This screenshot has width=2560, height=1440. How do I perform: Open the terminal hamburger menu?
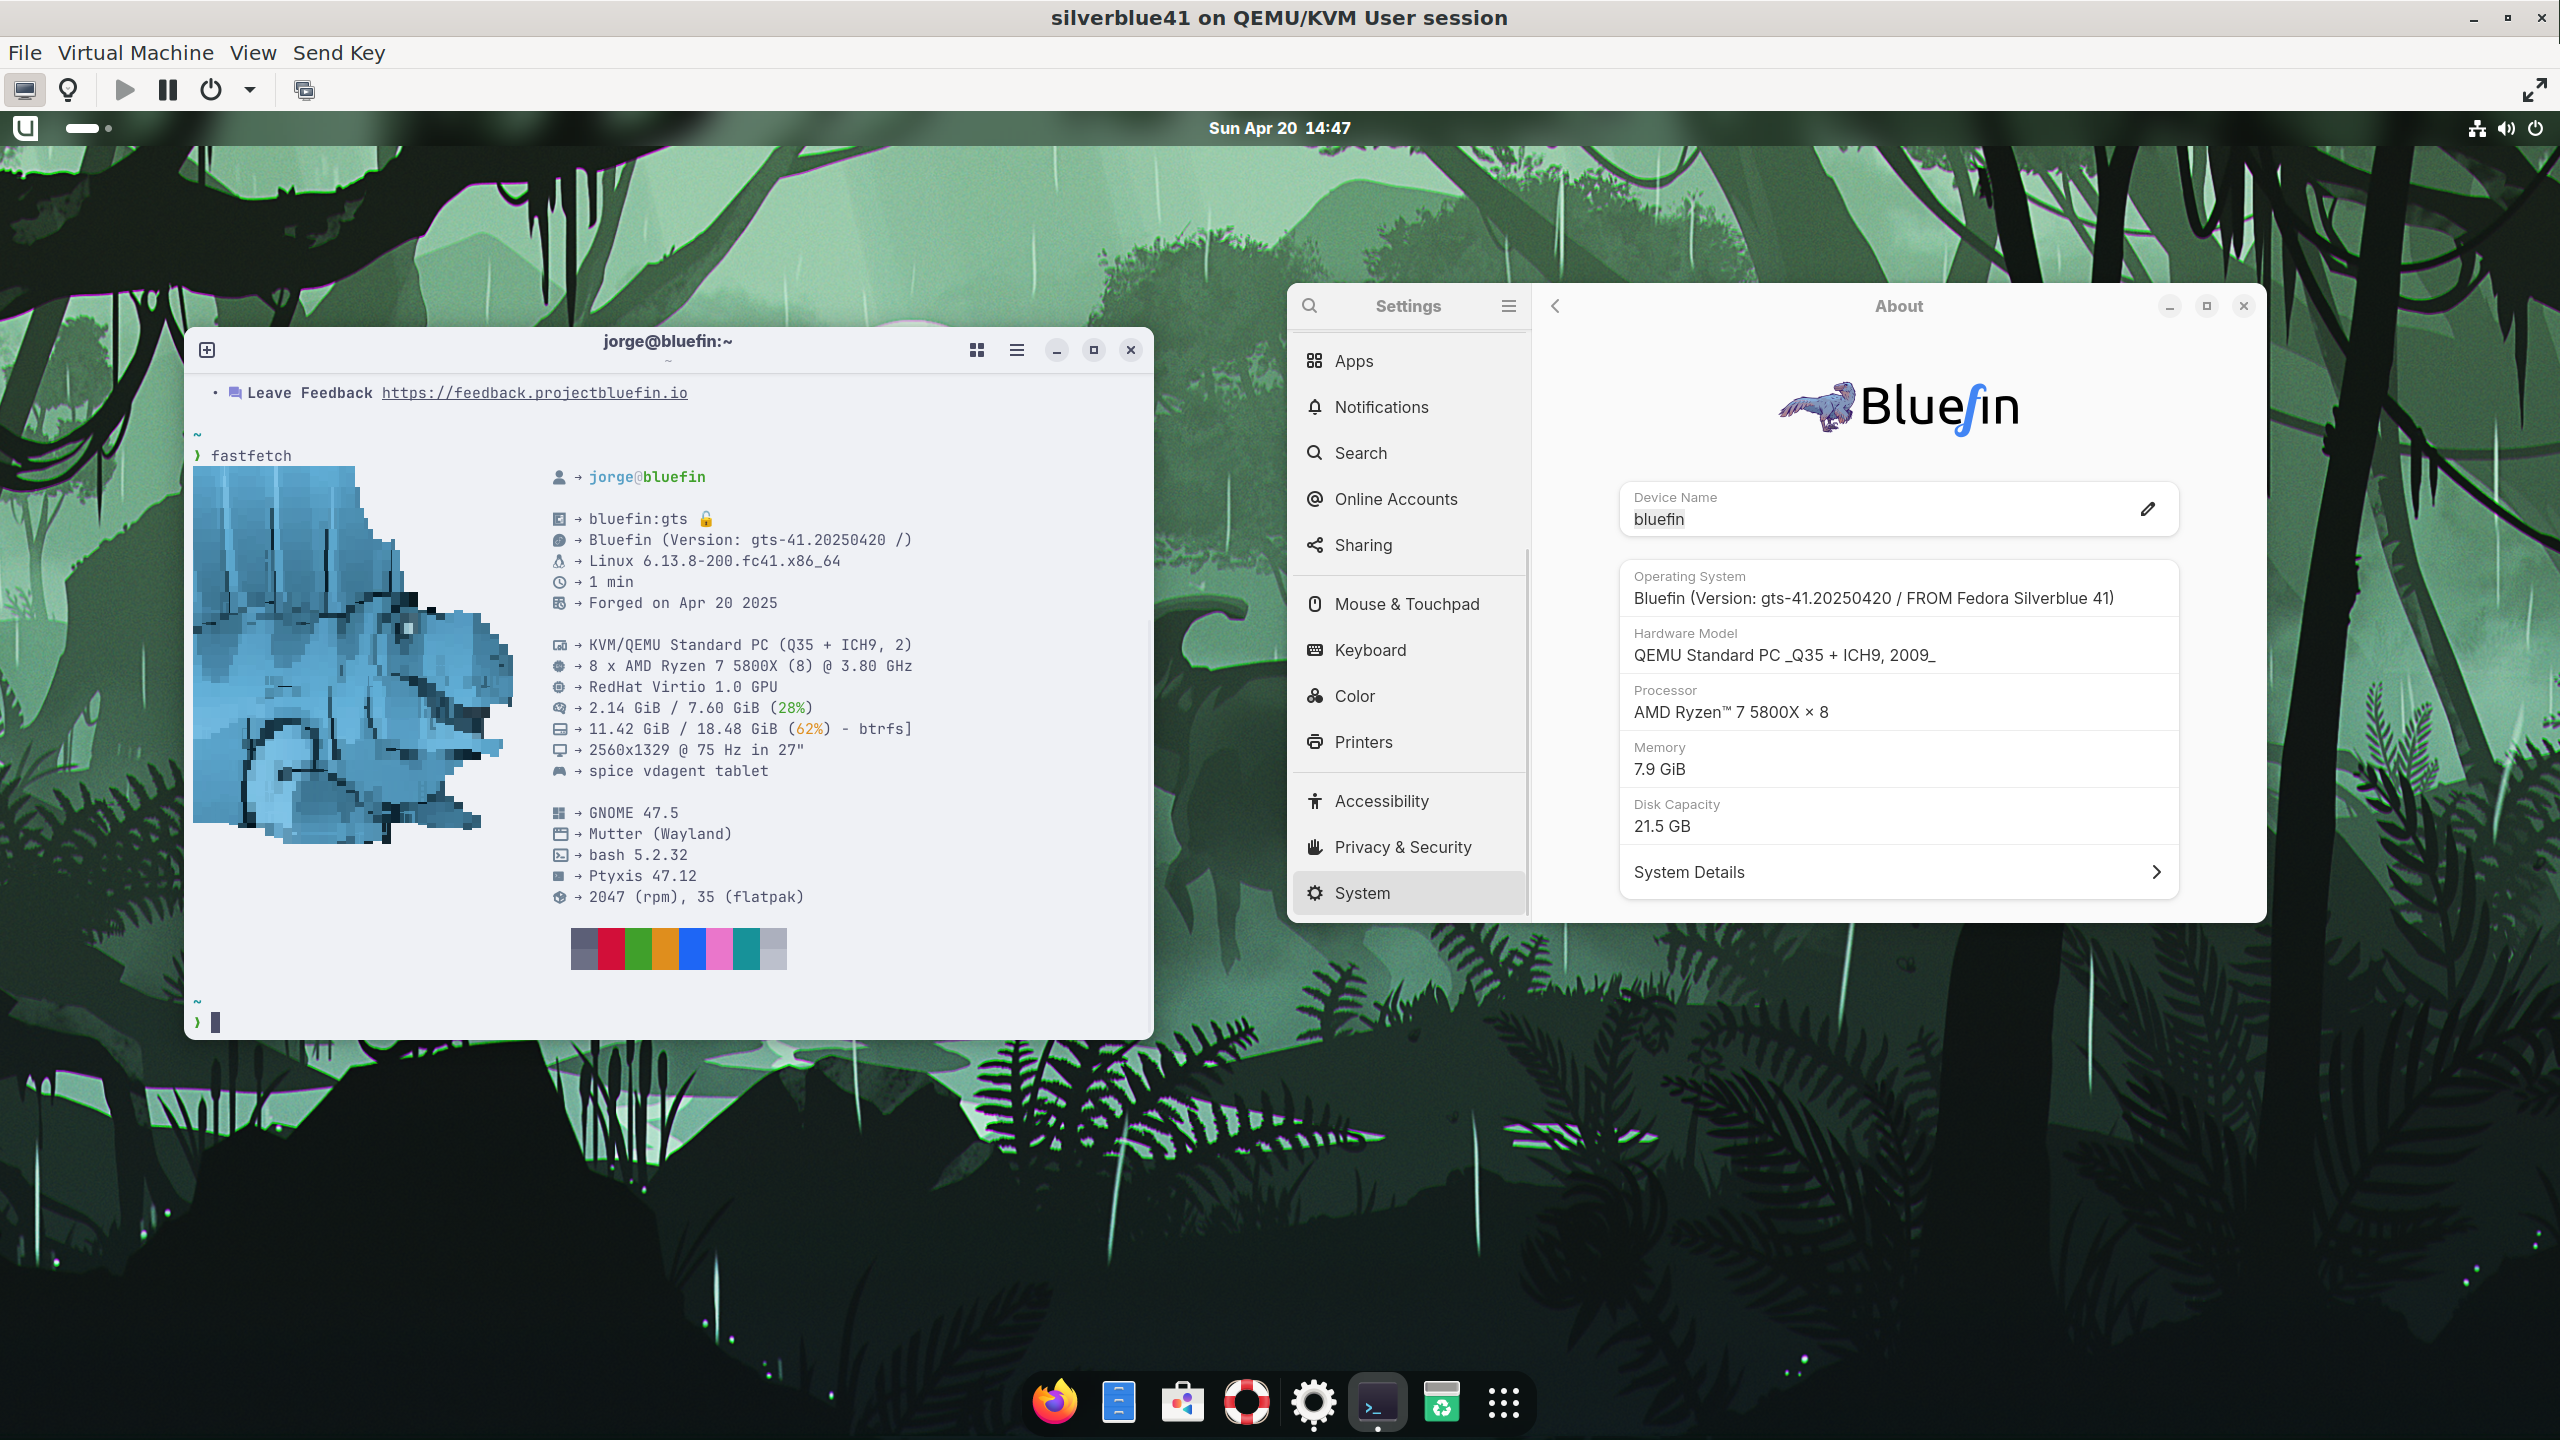(1017, 350)
